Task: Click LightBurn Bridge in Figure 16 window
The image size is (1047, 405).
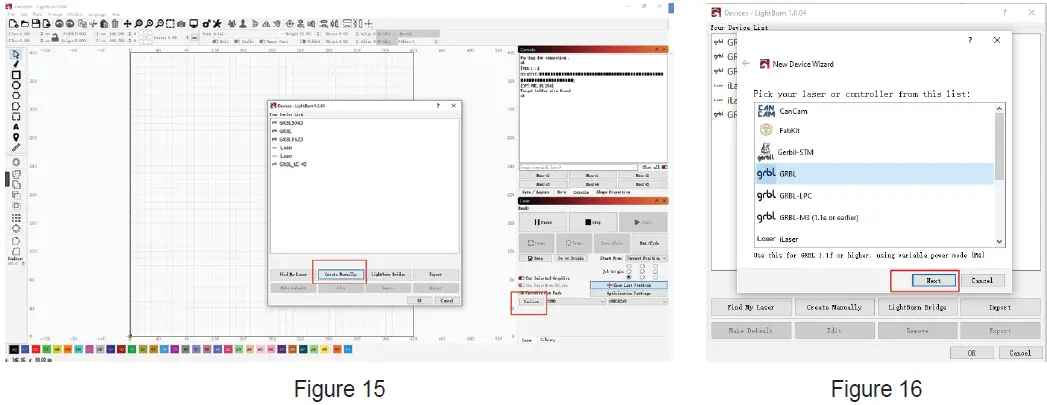Action: (x=916, y=308)
